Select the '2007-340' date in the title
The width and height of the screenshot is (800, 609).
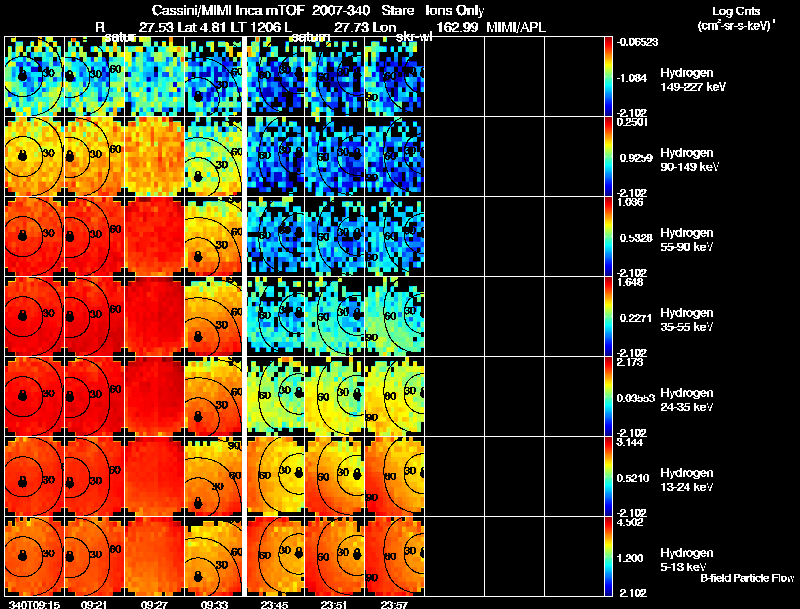click(x=339, y=11)
